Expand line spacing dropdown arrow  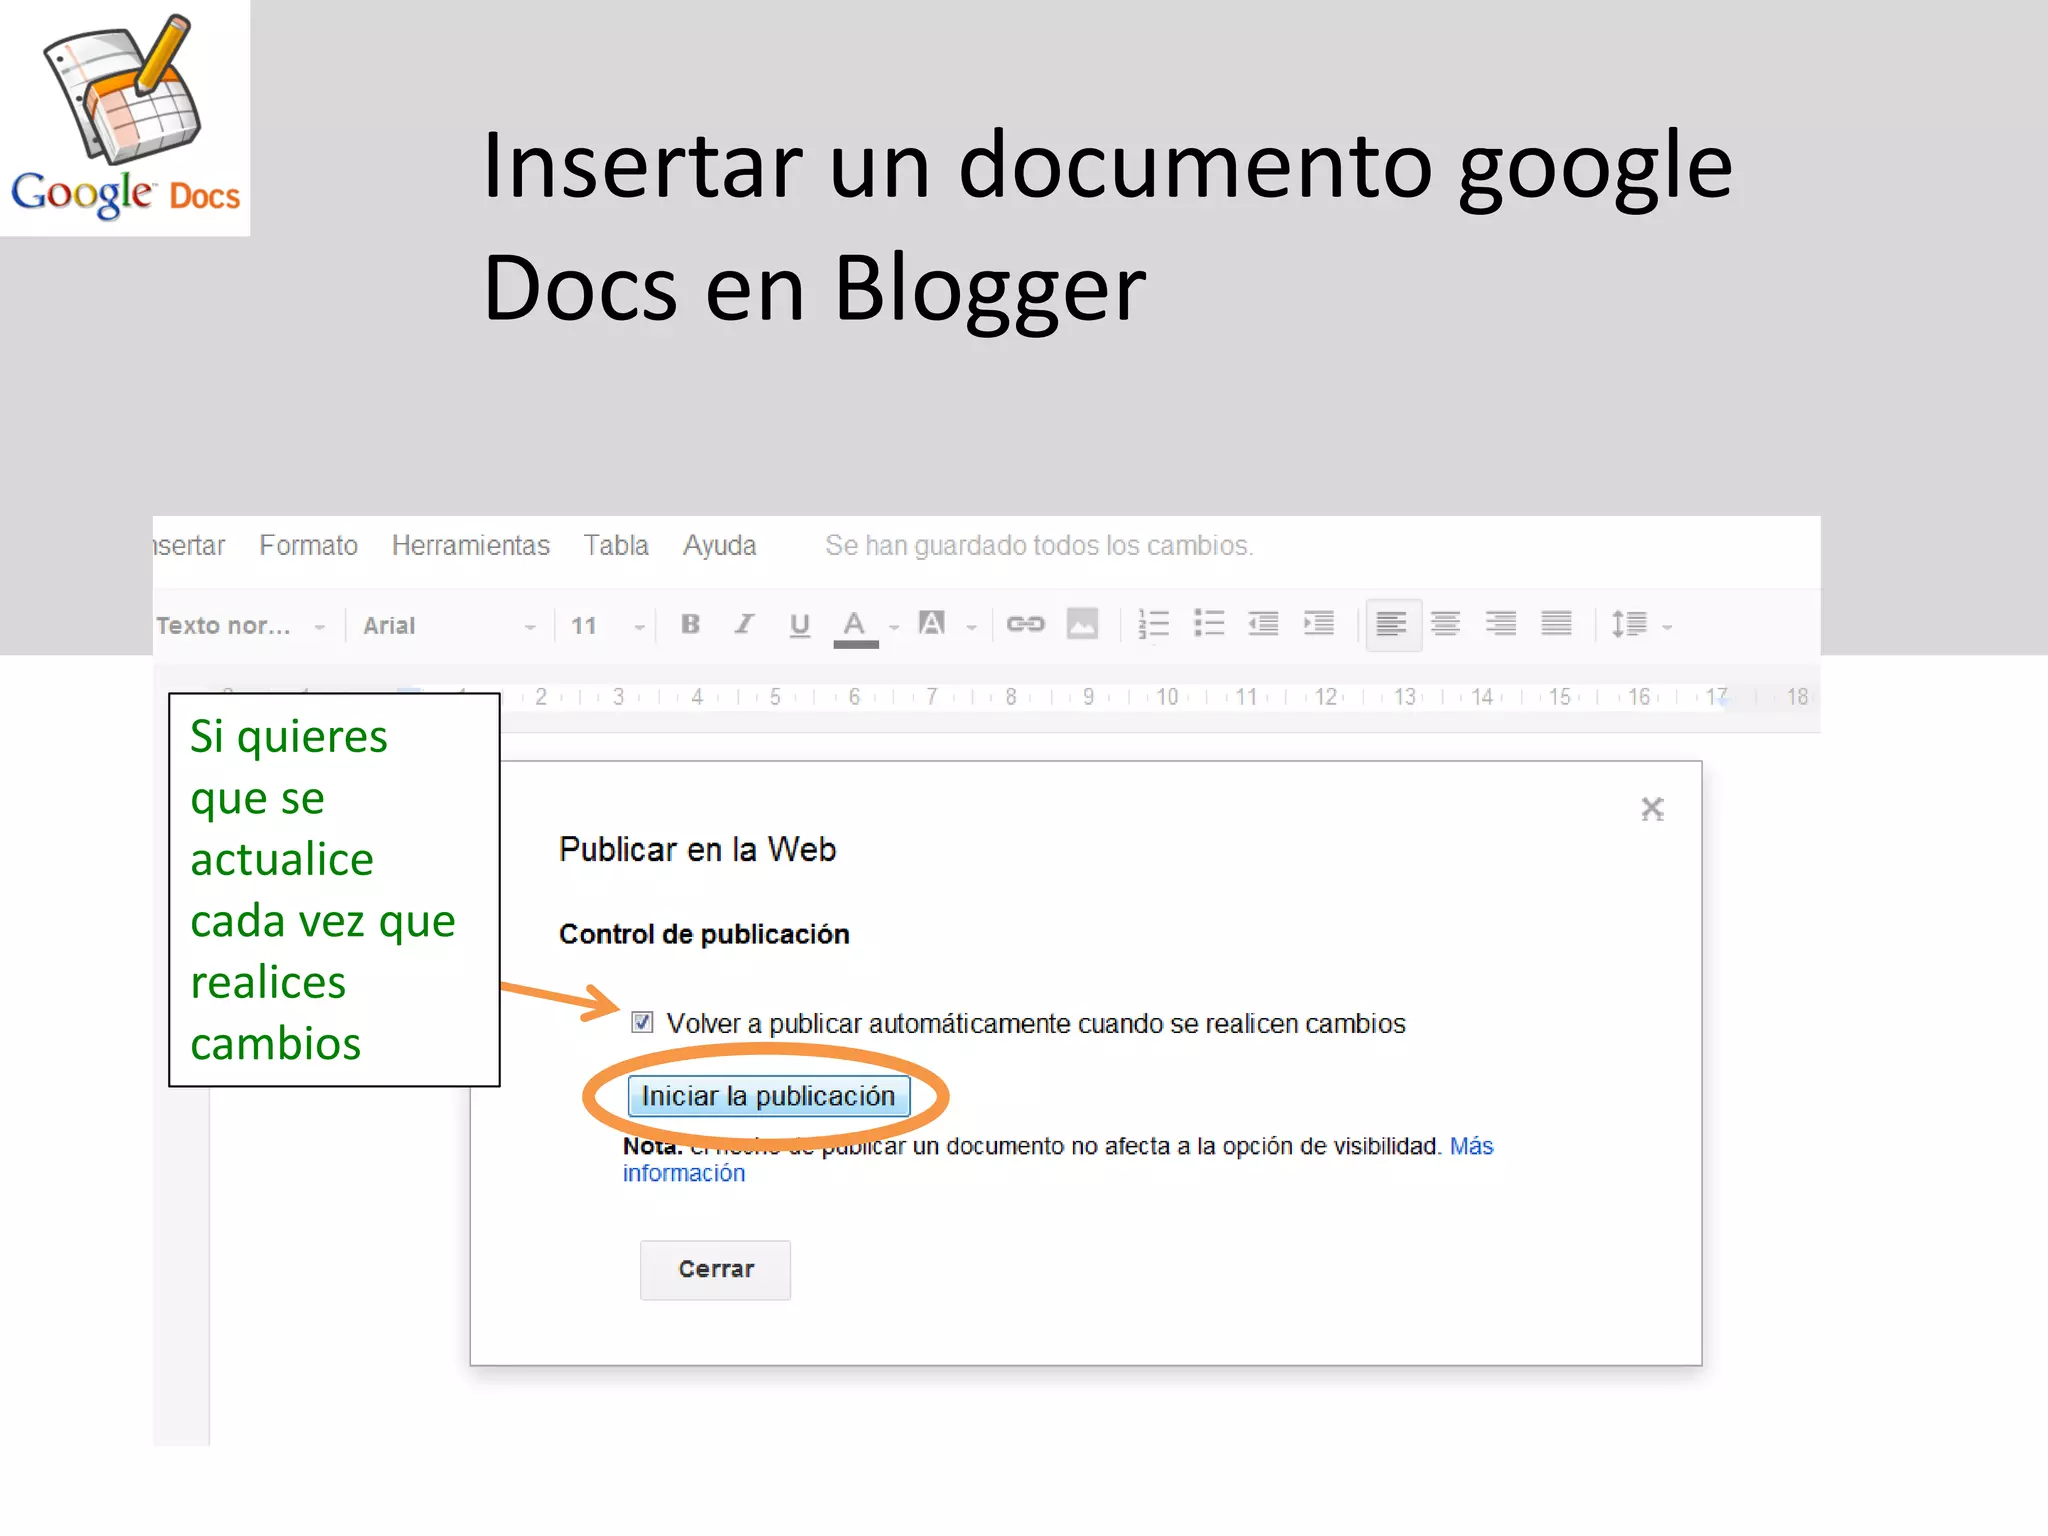click(1667, 628)
